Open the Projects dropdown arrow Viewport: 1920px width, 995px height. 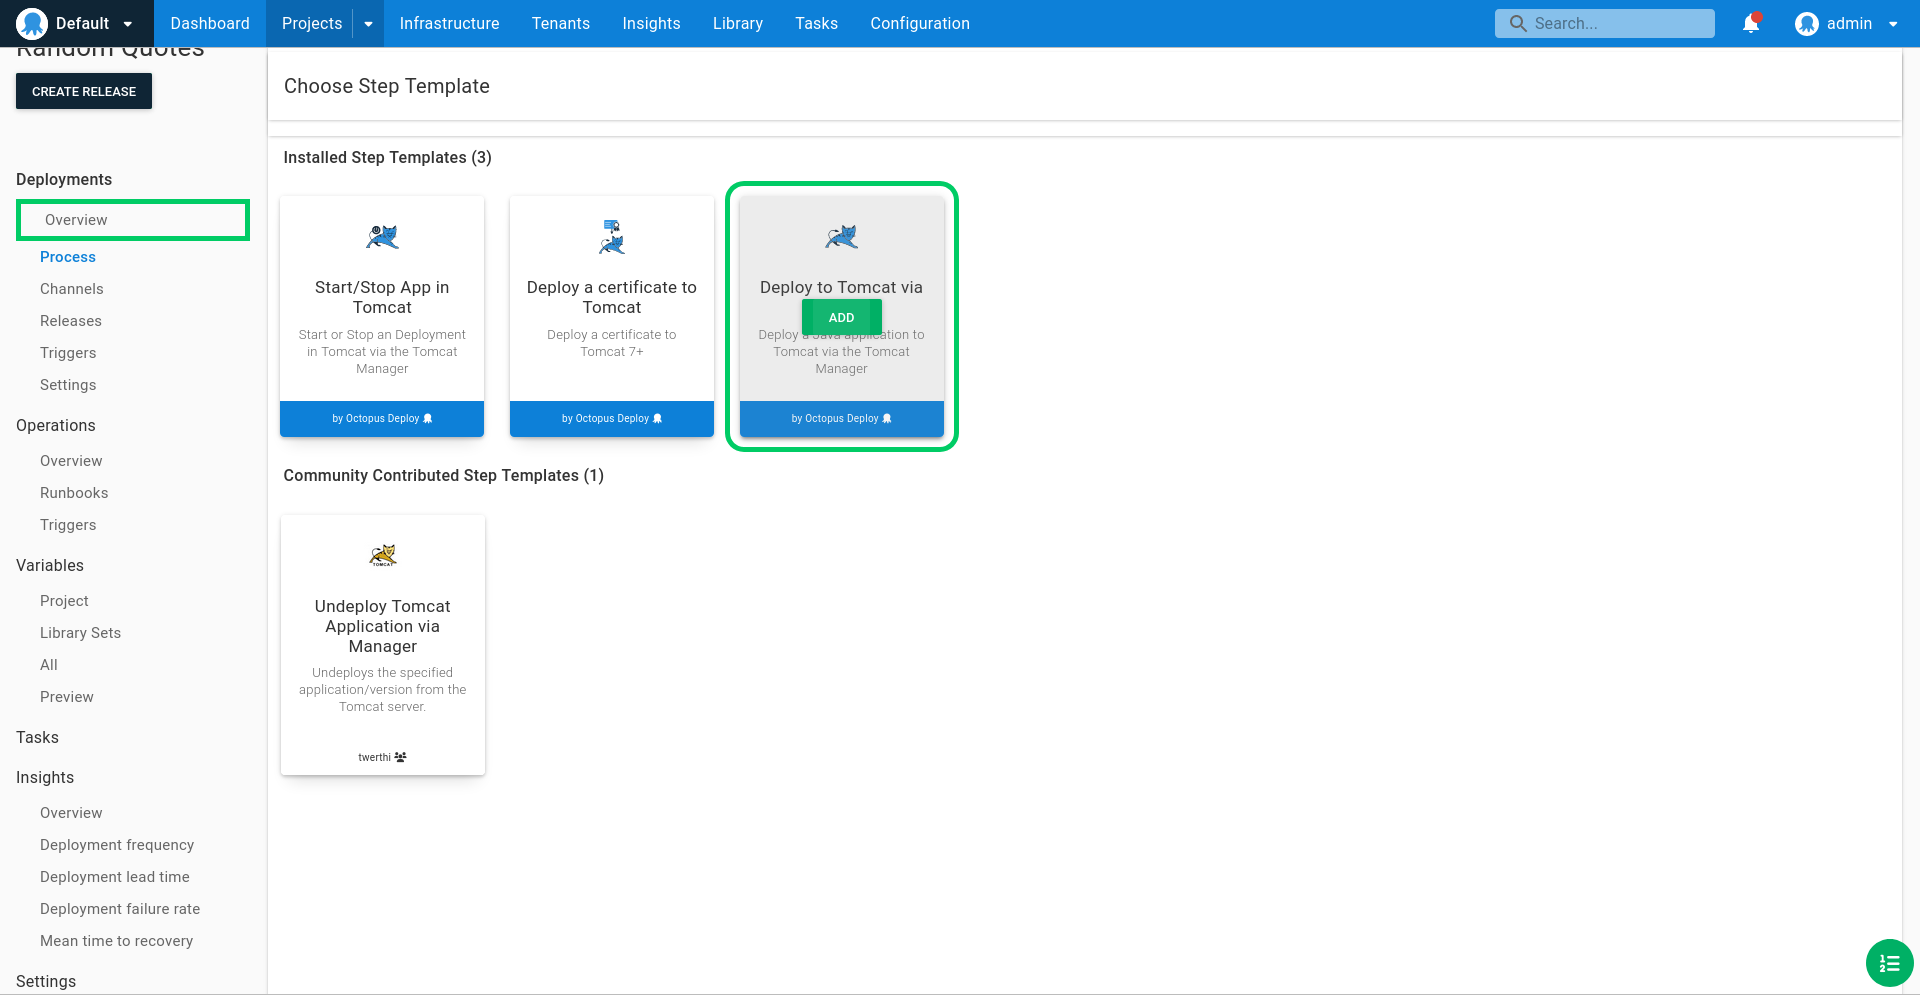[368, 24]
